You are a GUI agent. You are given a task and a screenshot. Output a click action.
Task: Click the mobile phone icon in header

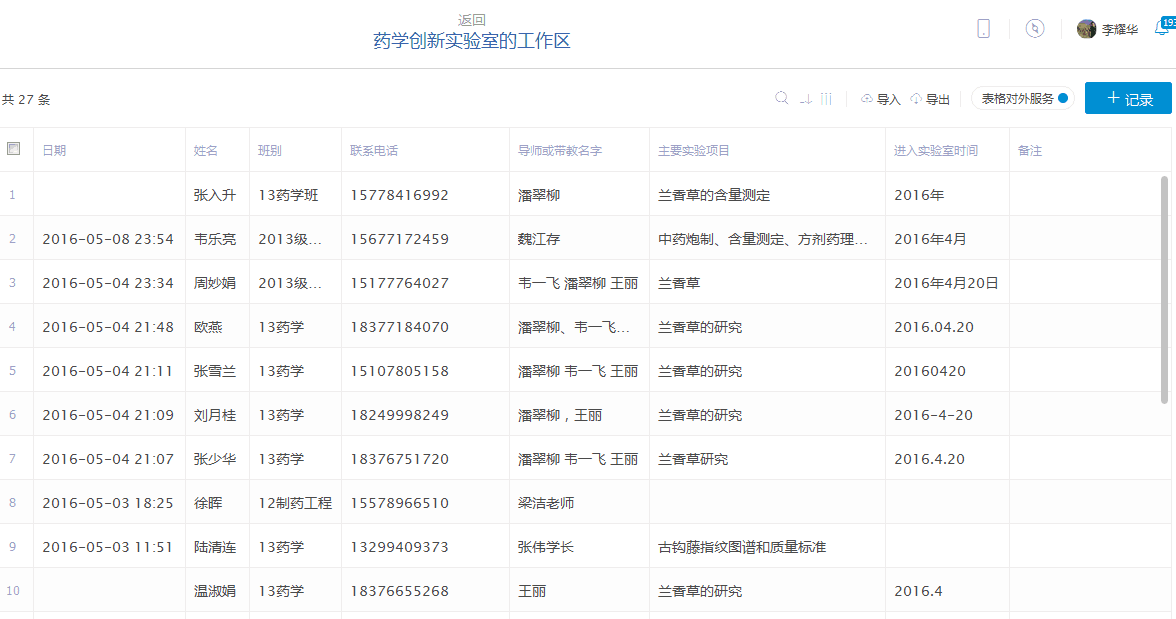point(984,29)
